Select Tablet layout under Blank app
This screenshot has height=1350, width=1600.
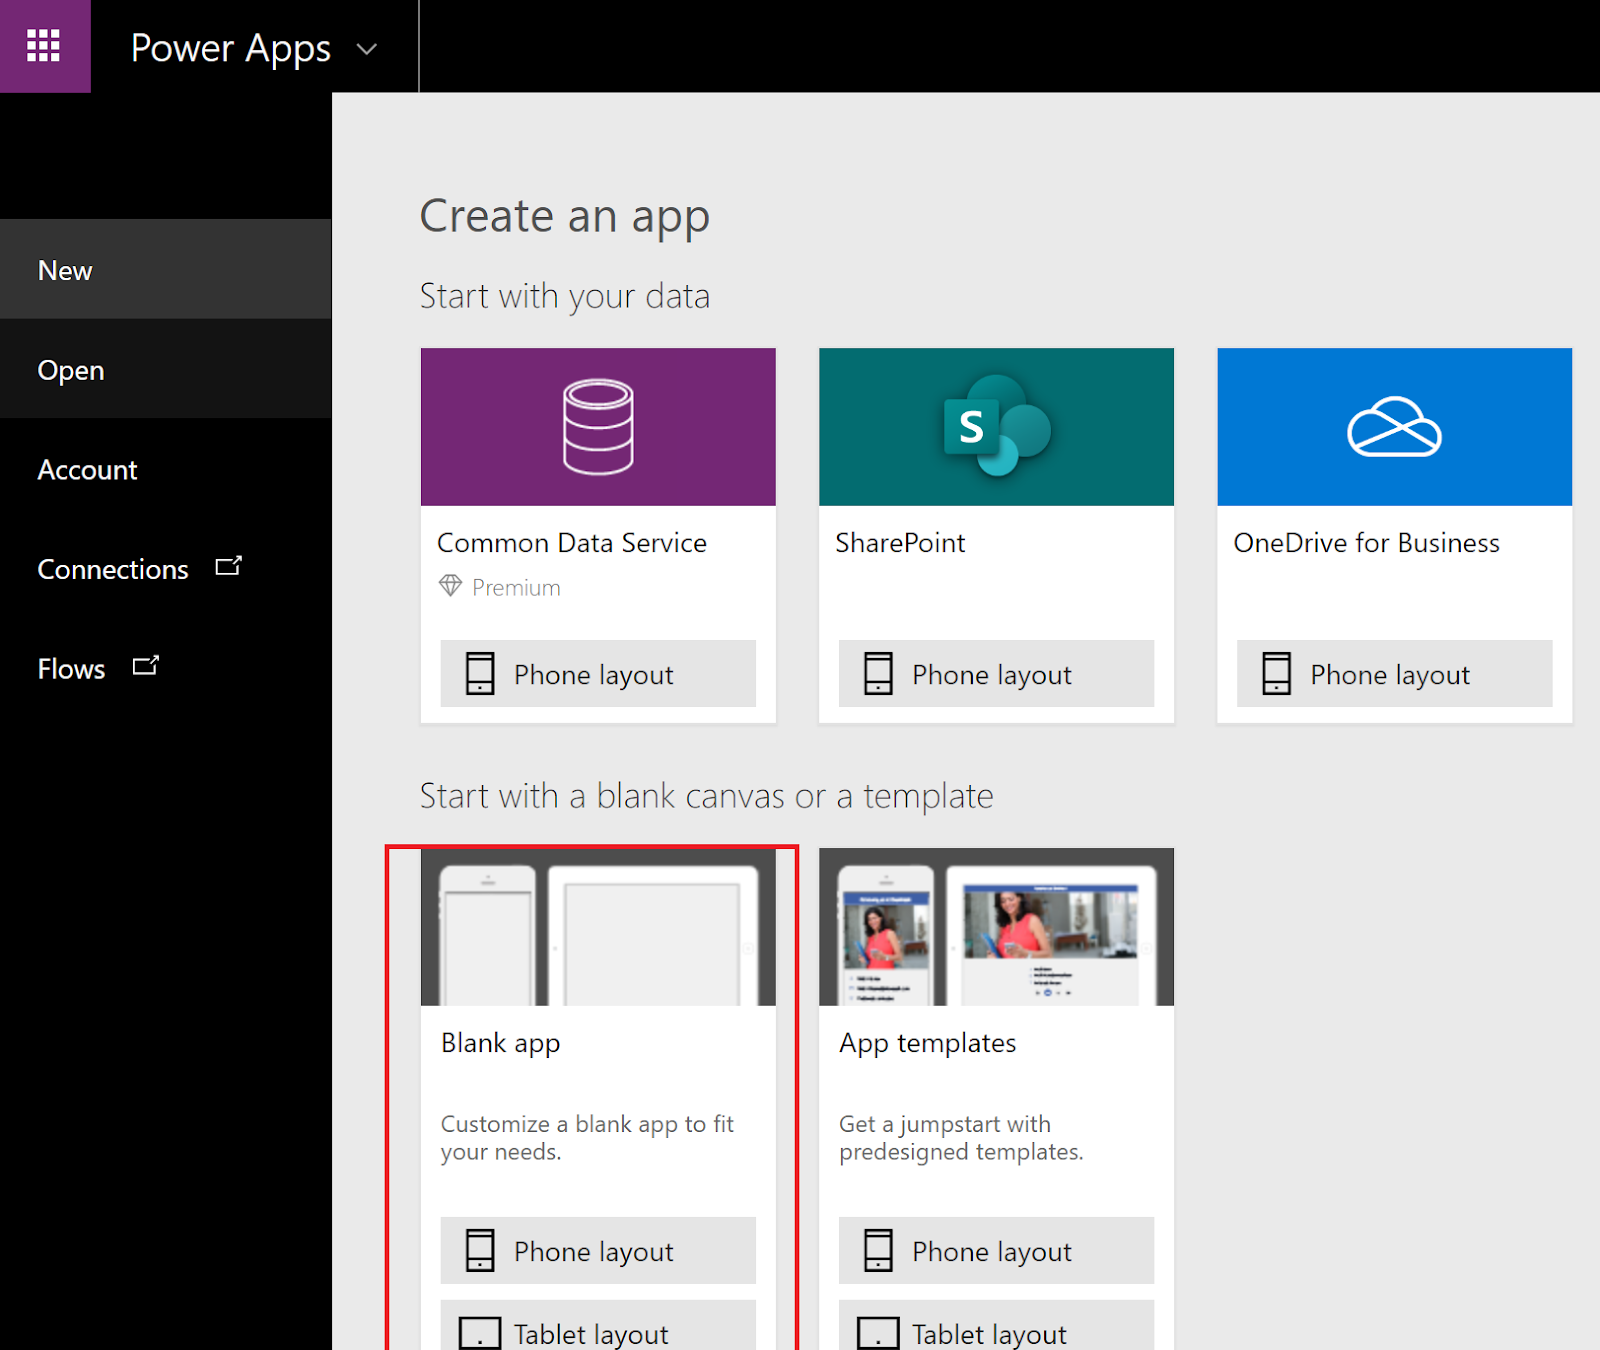tap(597, 1333)
